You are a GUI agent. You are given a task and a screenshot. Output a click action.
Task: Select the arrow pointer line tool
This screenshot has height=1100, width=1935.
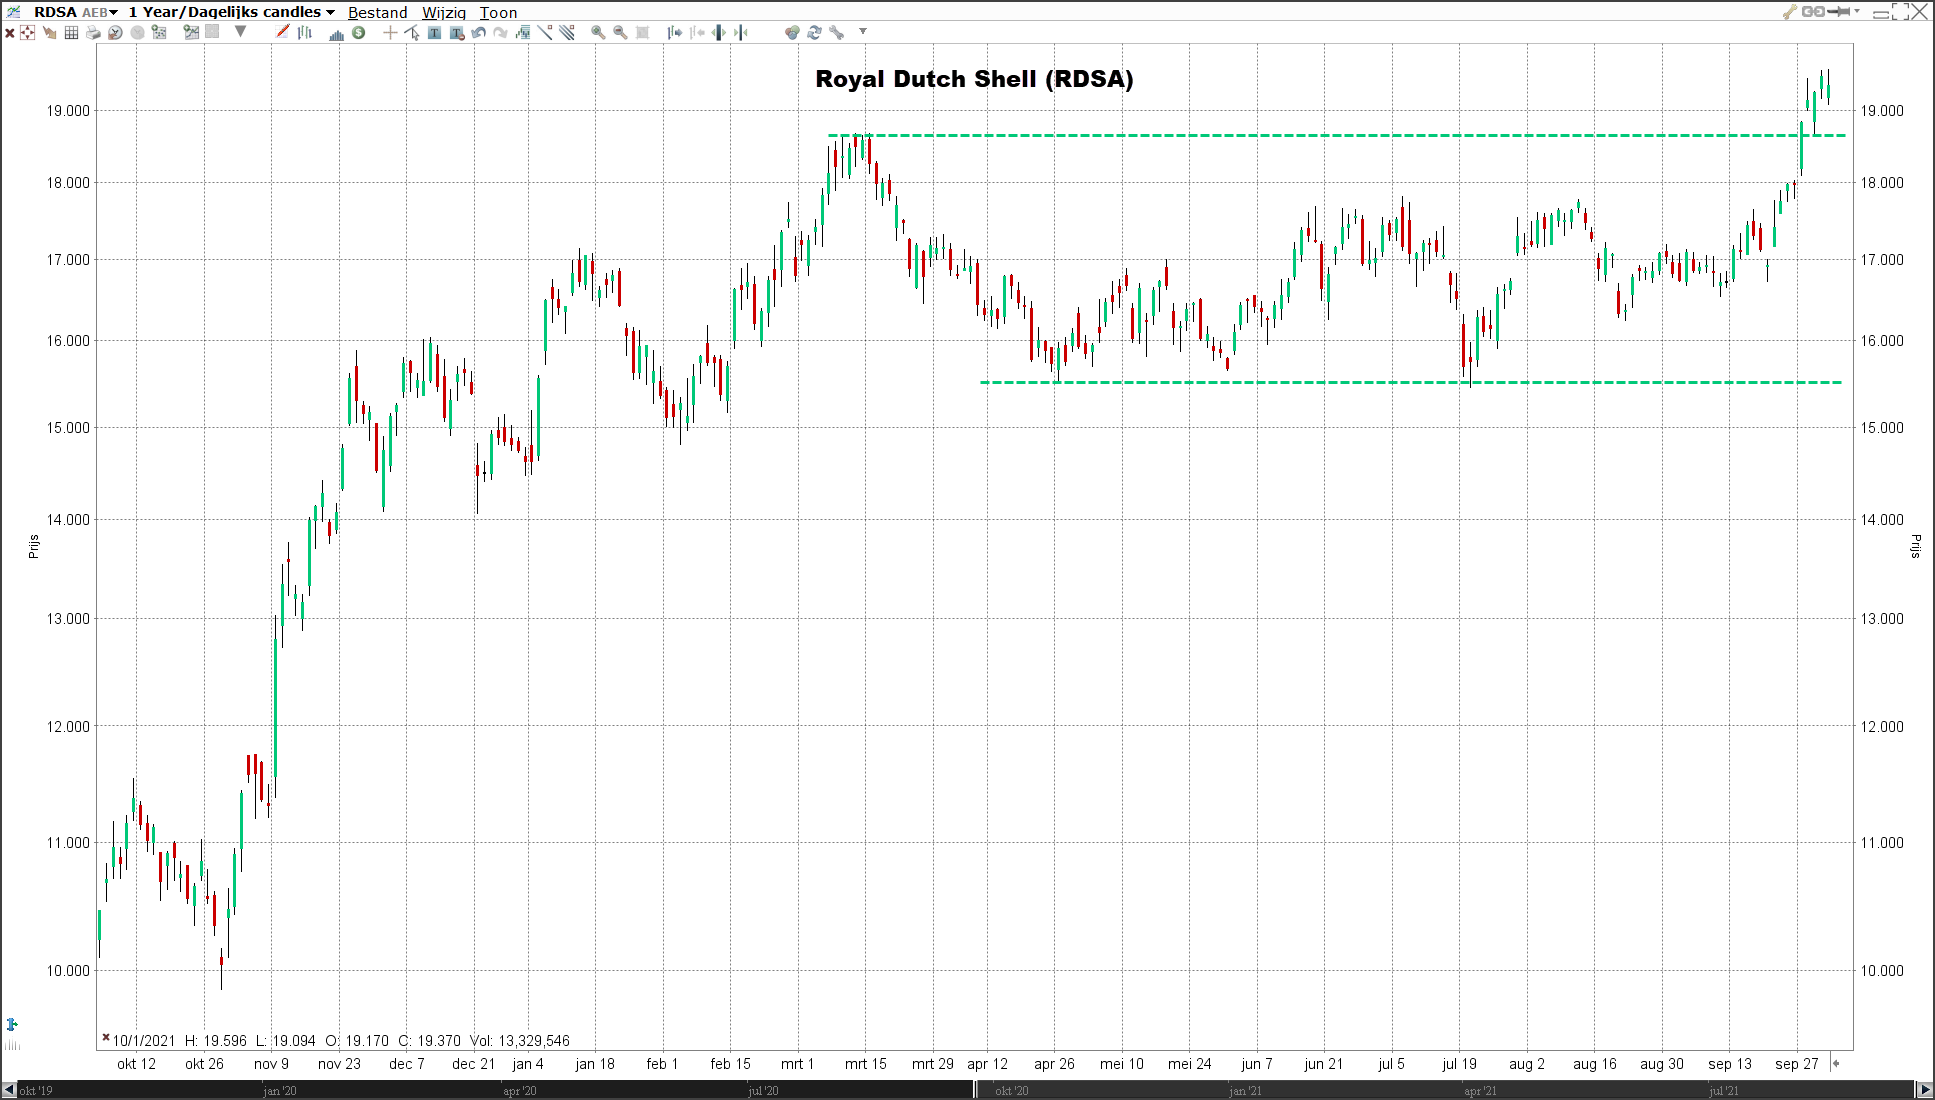(412, 33)
